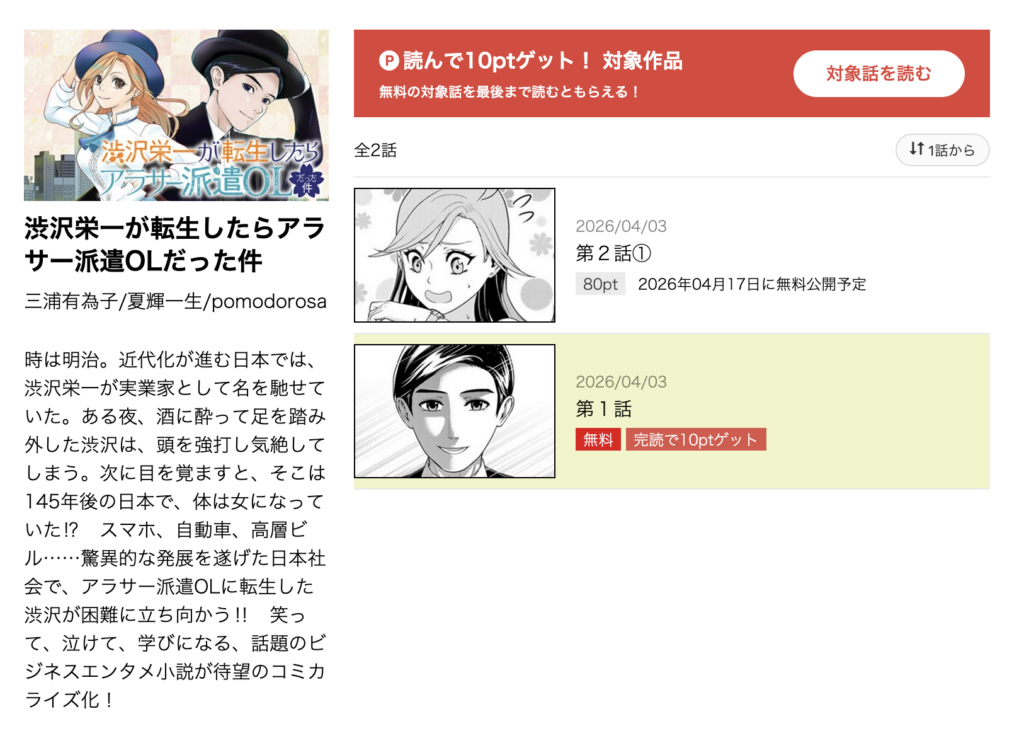Click the manga cover image

(x=176, y=115)
